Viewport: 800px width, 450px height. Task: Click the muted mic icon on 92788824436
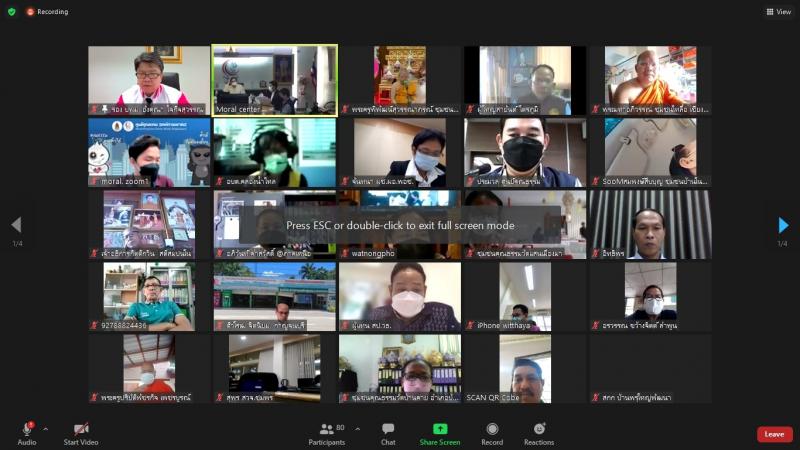94,325
